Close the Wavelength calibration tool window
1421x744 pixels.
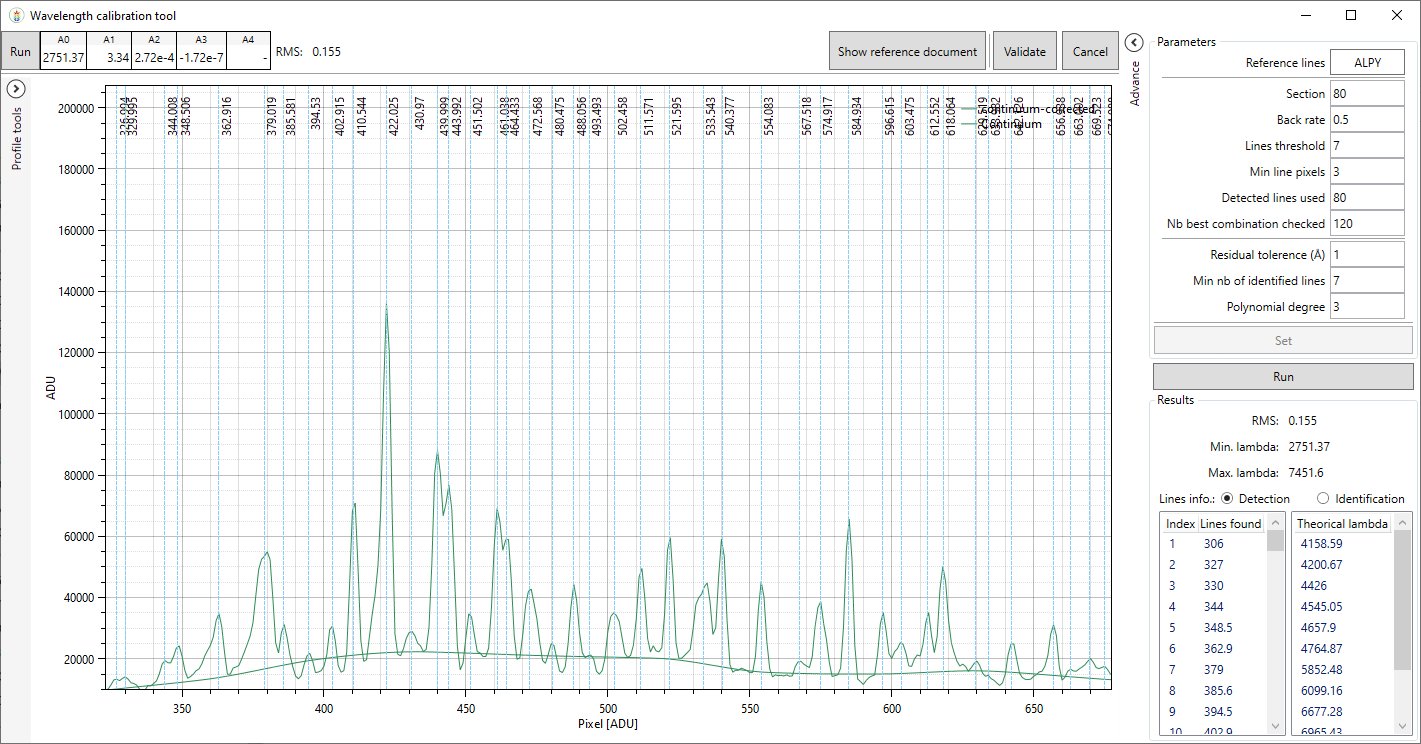click(1397, 15)
